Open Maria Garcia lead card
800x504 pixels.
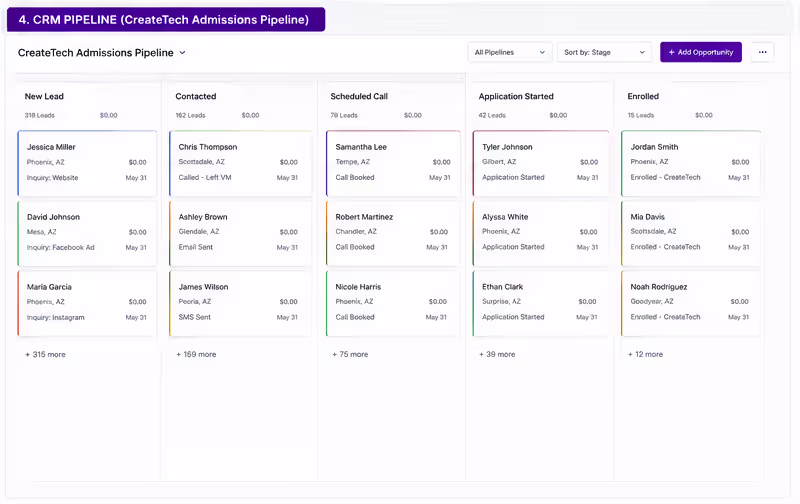[87, 303]
